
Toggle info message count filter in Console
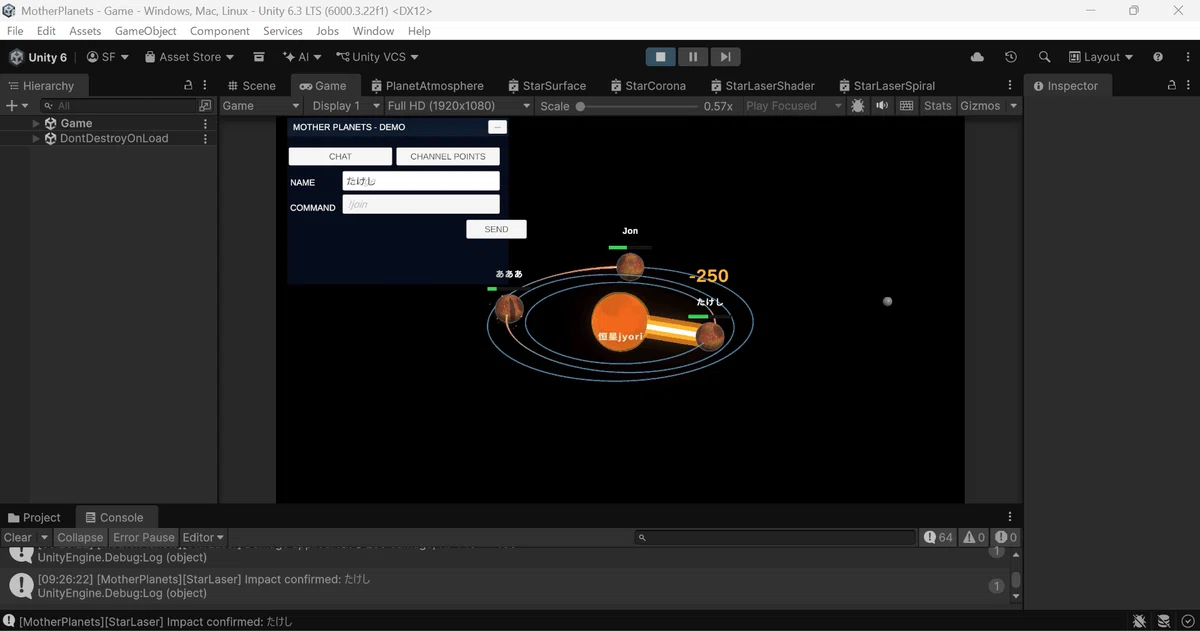[938, 537]
